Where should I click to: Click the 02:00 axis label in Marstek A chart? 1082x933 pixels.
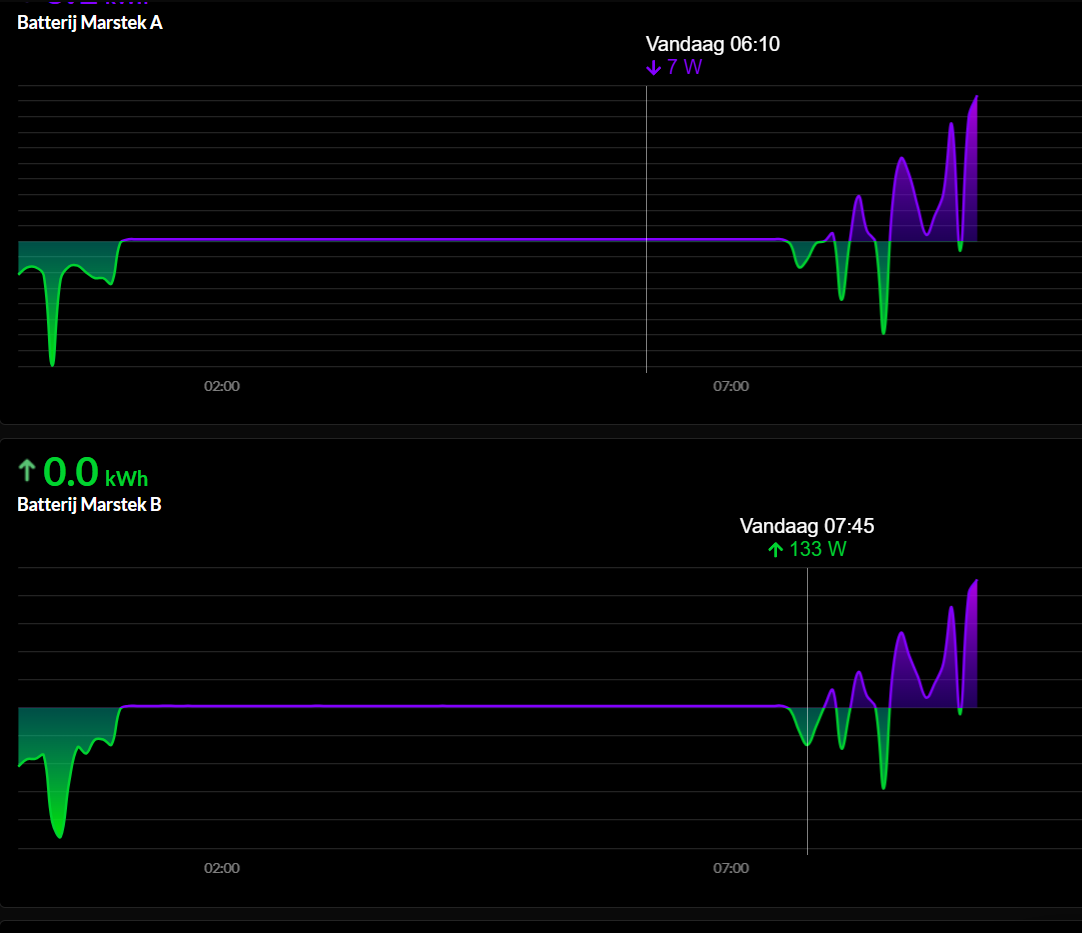pos(222,386)
